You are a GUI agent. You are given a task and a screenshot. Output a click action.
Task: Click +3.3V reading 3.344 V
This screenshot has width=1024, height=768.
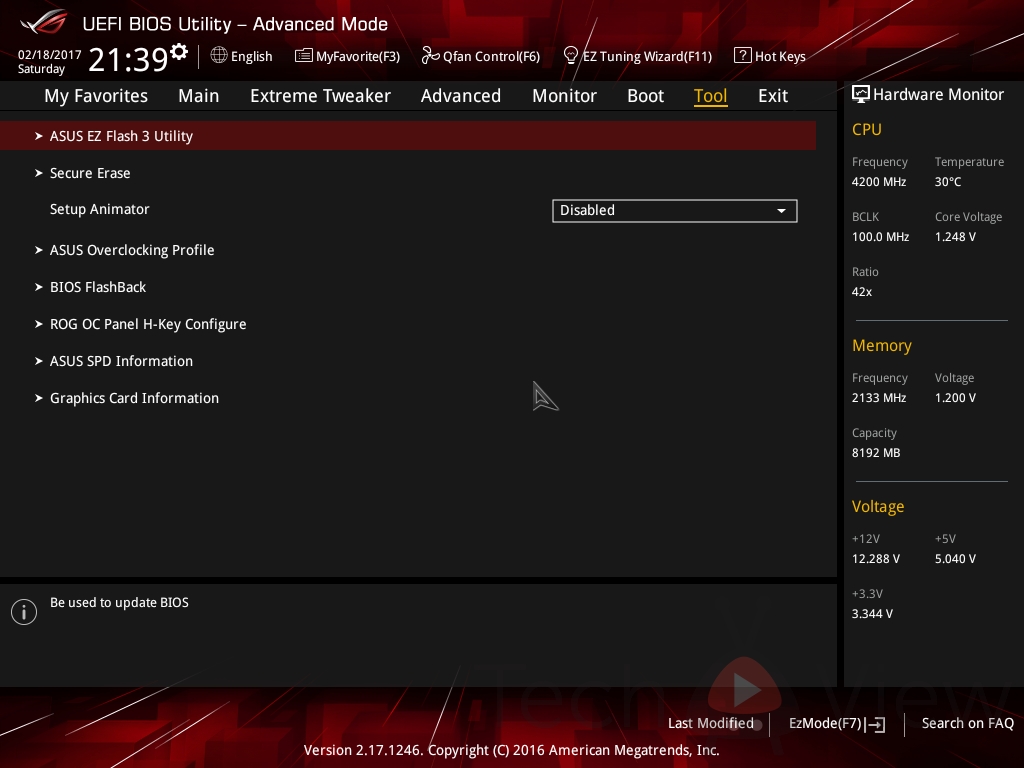click(872, 614)
